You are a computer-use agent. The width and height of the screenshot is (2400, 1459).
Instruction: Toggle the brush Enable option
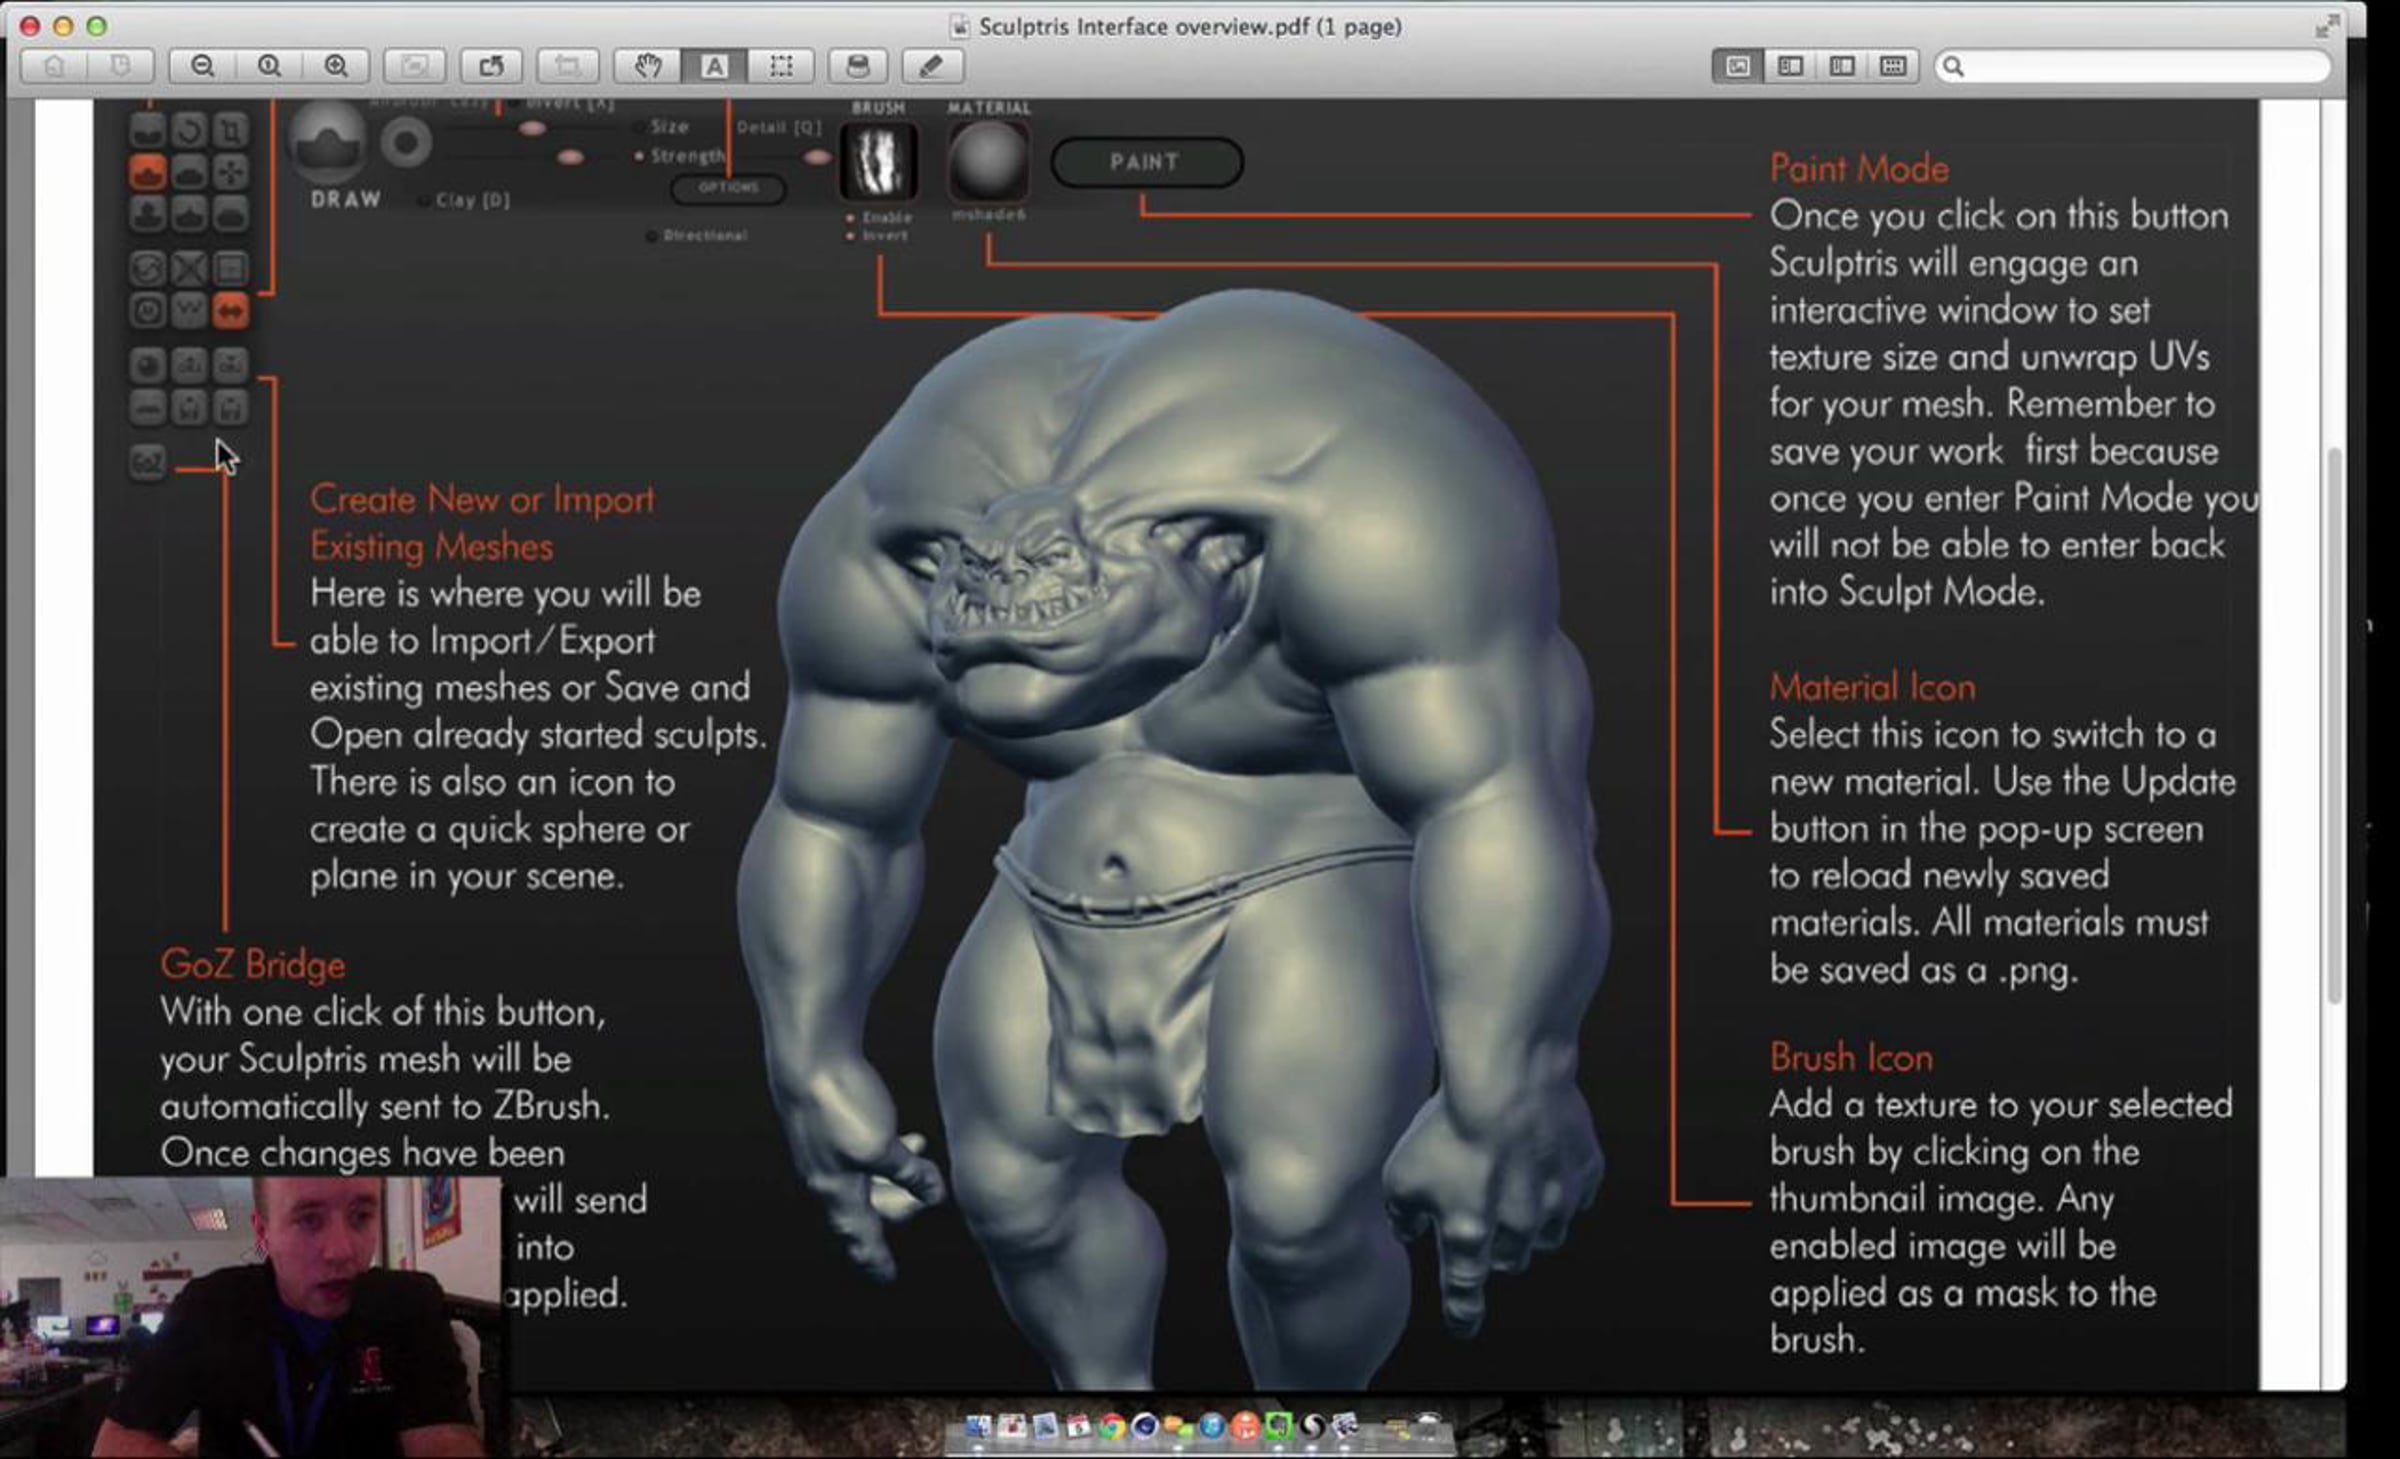[879, 217]
